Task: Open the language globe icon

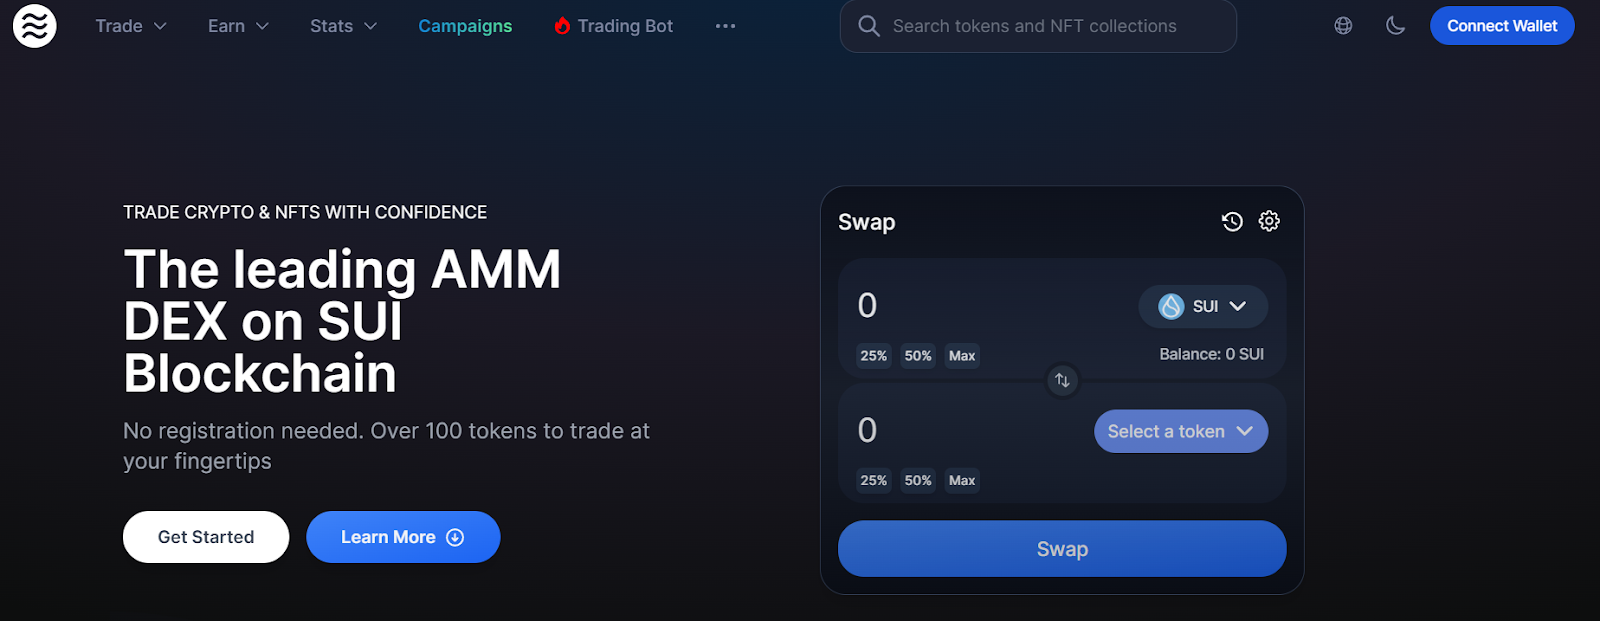Action: (x=1343, y=26)
